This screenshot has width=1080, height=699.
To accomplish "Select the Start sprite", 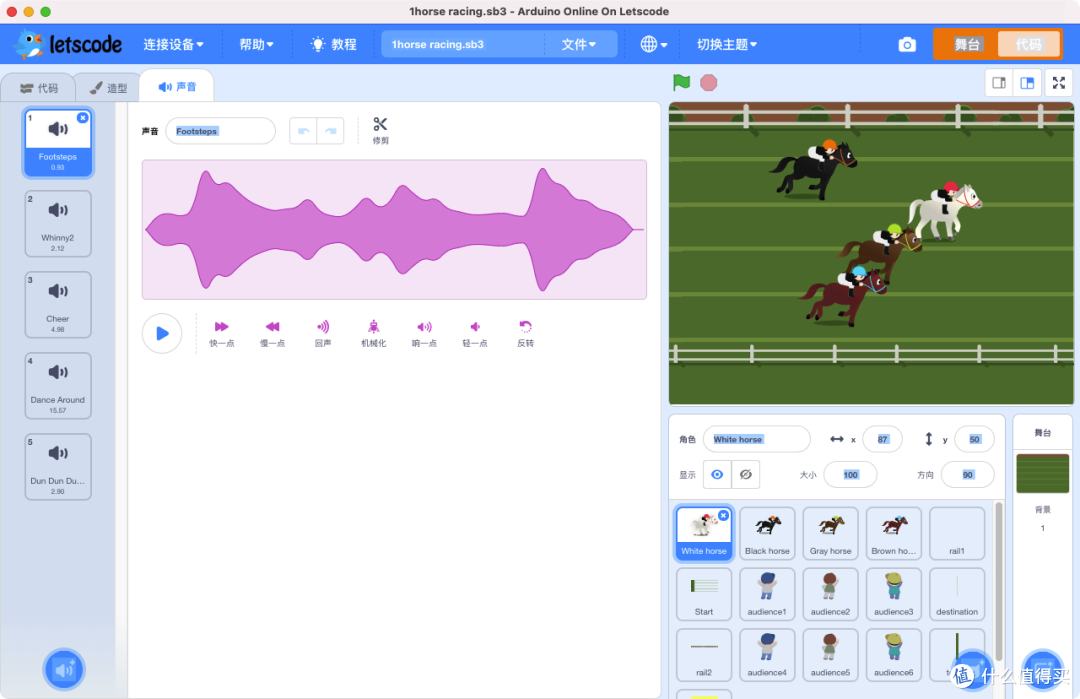I will (x=704, y=594).
